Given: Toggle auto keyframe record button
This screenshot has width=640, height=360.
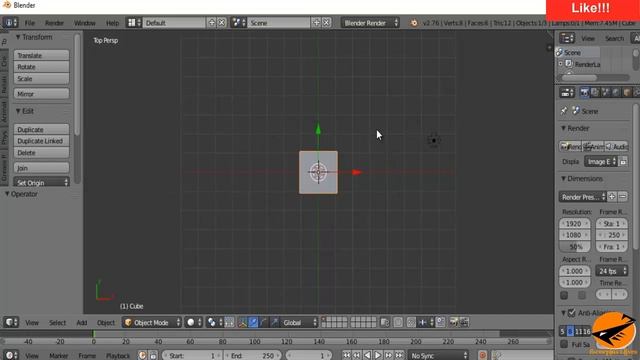Looking at the screenshot, I should coord(482,356).
